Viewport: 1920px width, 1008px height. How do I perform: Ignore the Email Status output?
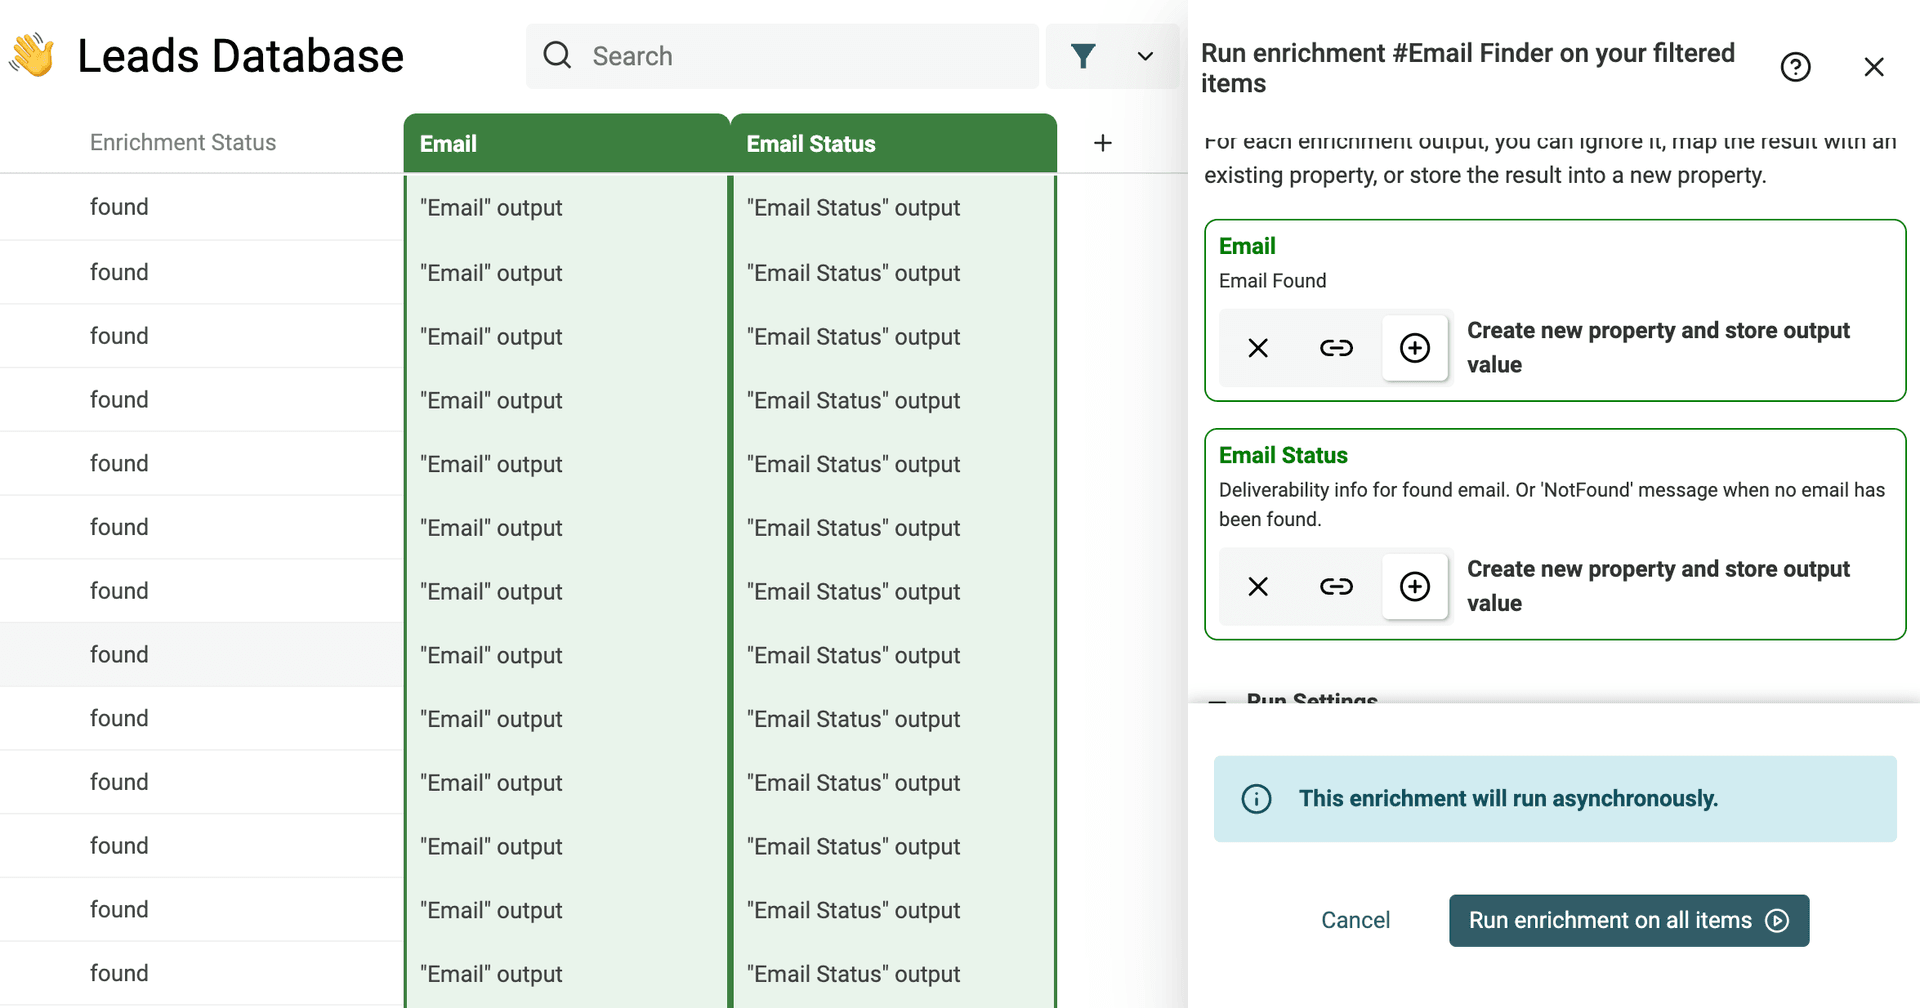(1258, 587)
